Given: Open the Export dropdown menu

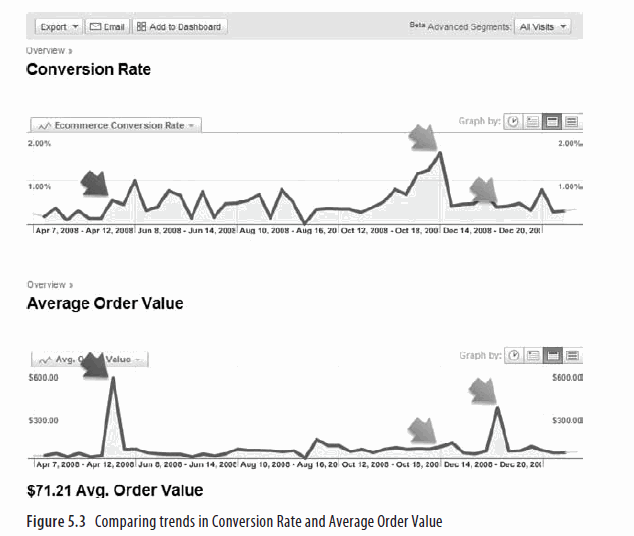Looking at the screenshot, I should (x=58, y=26).
